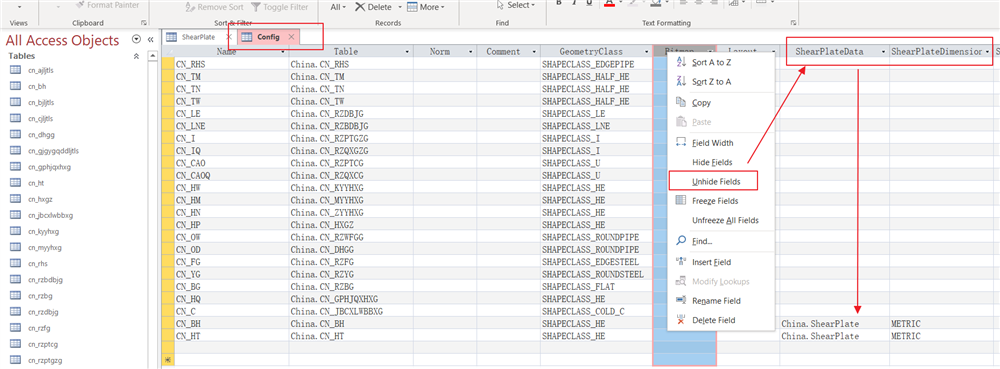This screenshot has height=369, width=1000.
Task: Click the table icon beside cn_cjljtls
Action: pyautogui.click(x=16, y=118)
